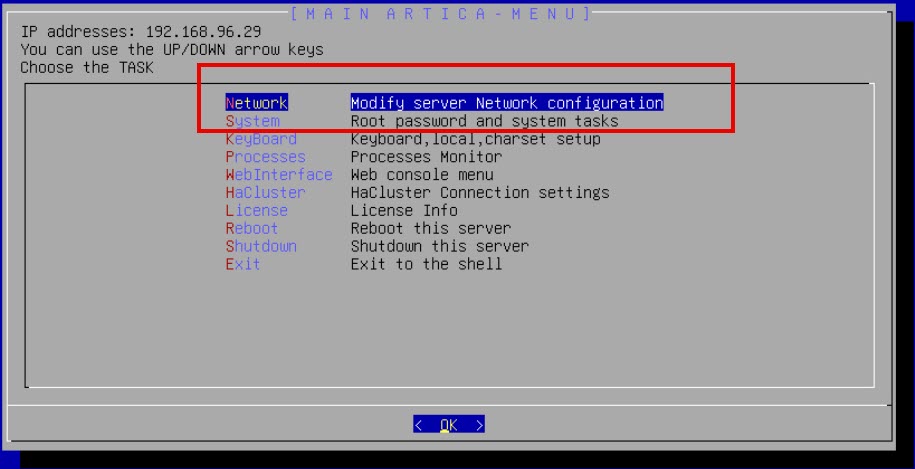
Task: Select the WebInterface menu item
Action: [x=278, y=175]
